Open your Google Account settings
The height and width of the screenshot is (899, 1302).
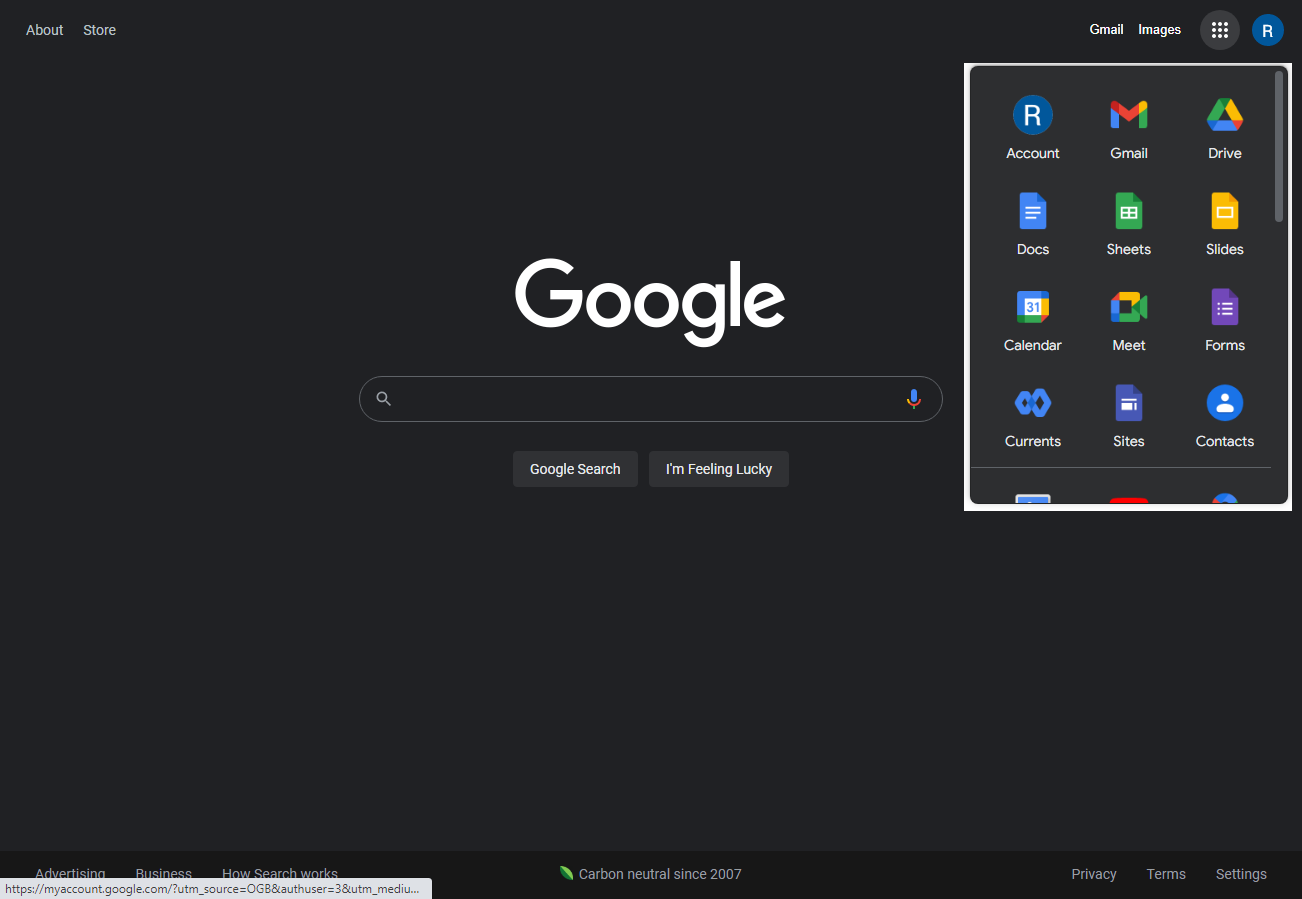(x=1032, y=127)
